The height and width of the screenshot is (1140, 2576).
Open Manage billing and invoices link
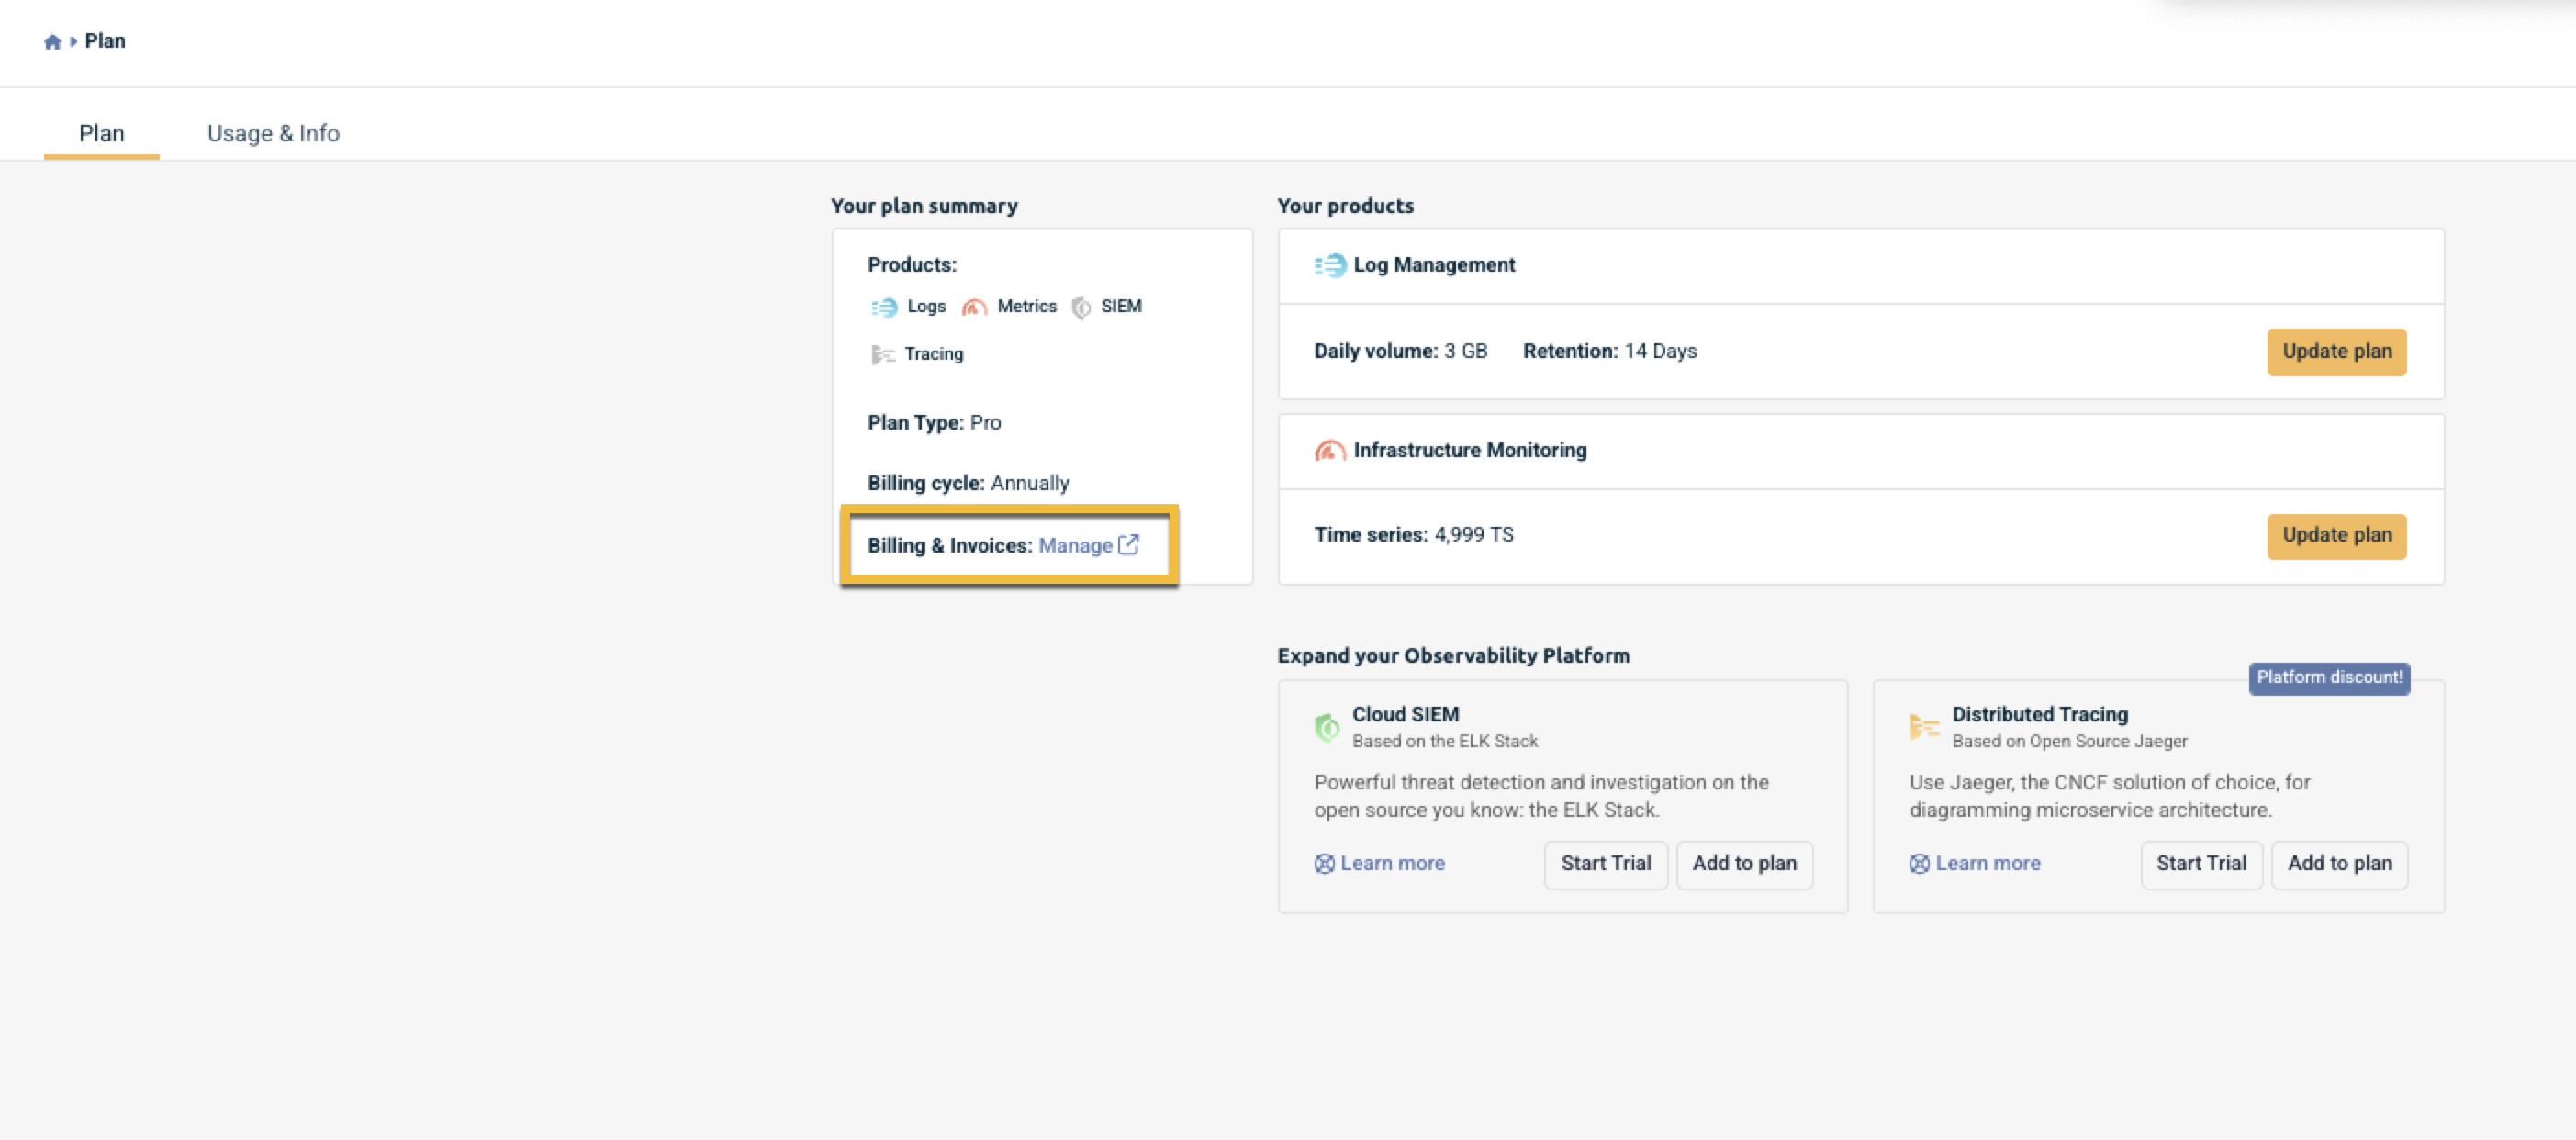pos(1075,545)
